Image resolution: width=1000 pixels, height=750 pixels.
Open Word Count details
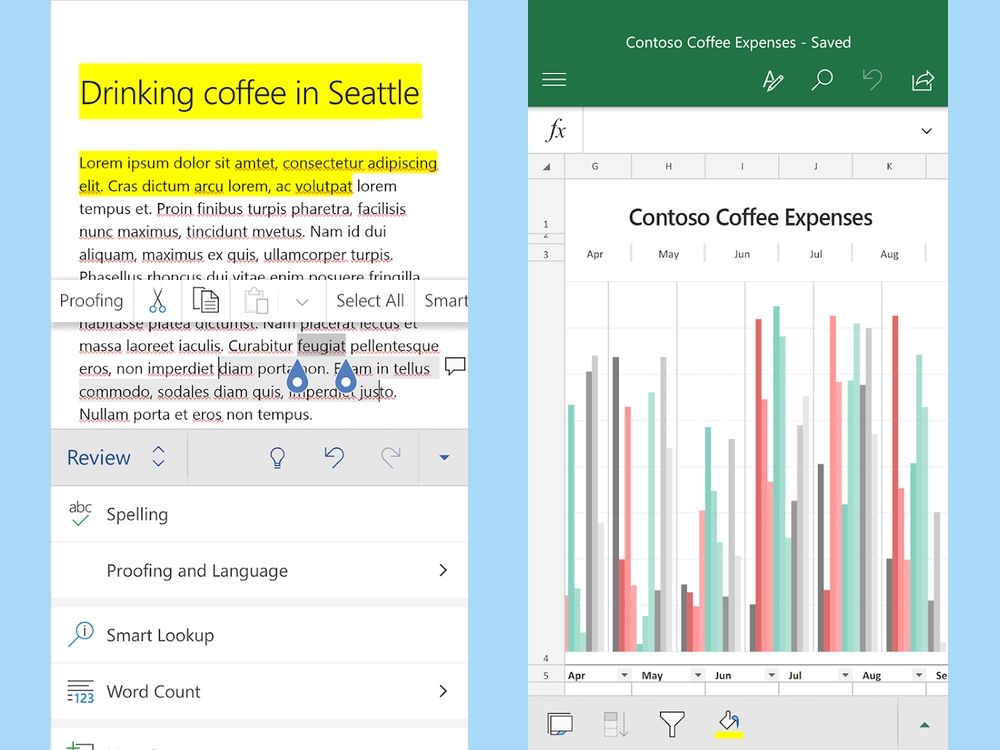click(x=259, y=691)
